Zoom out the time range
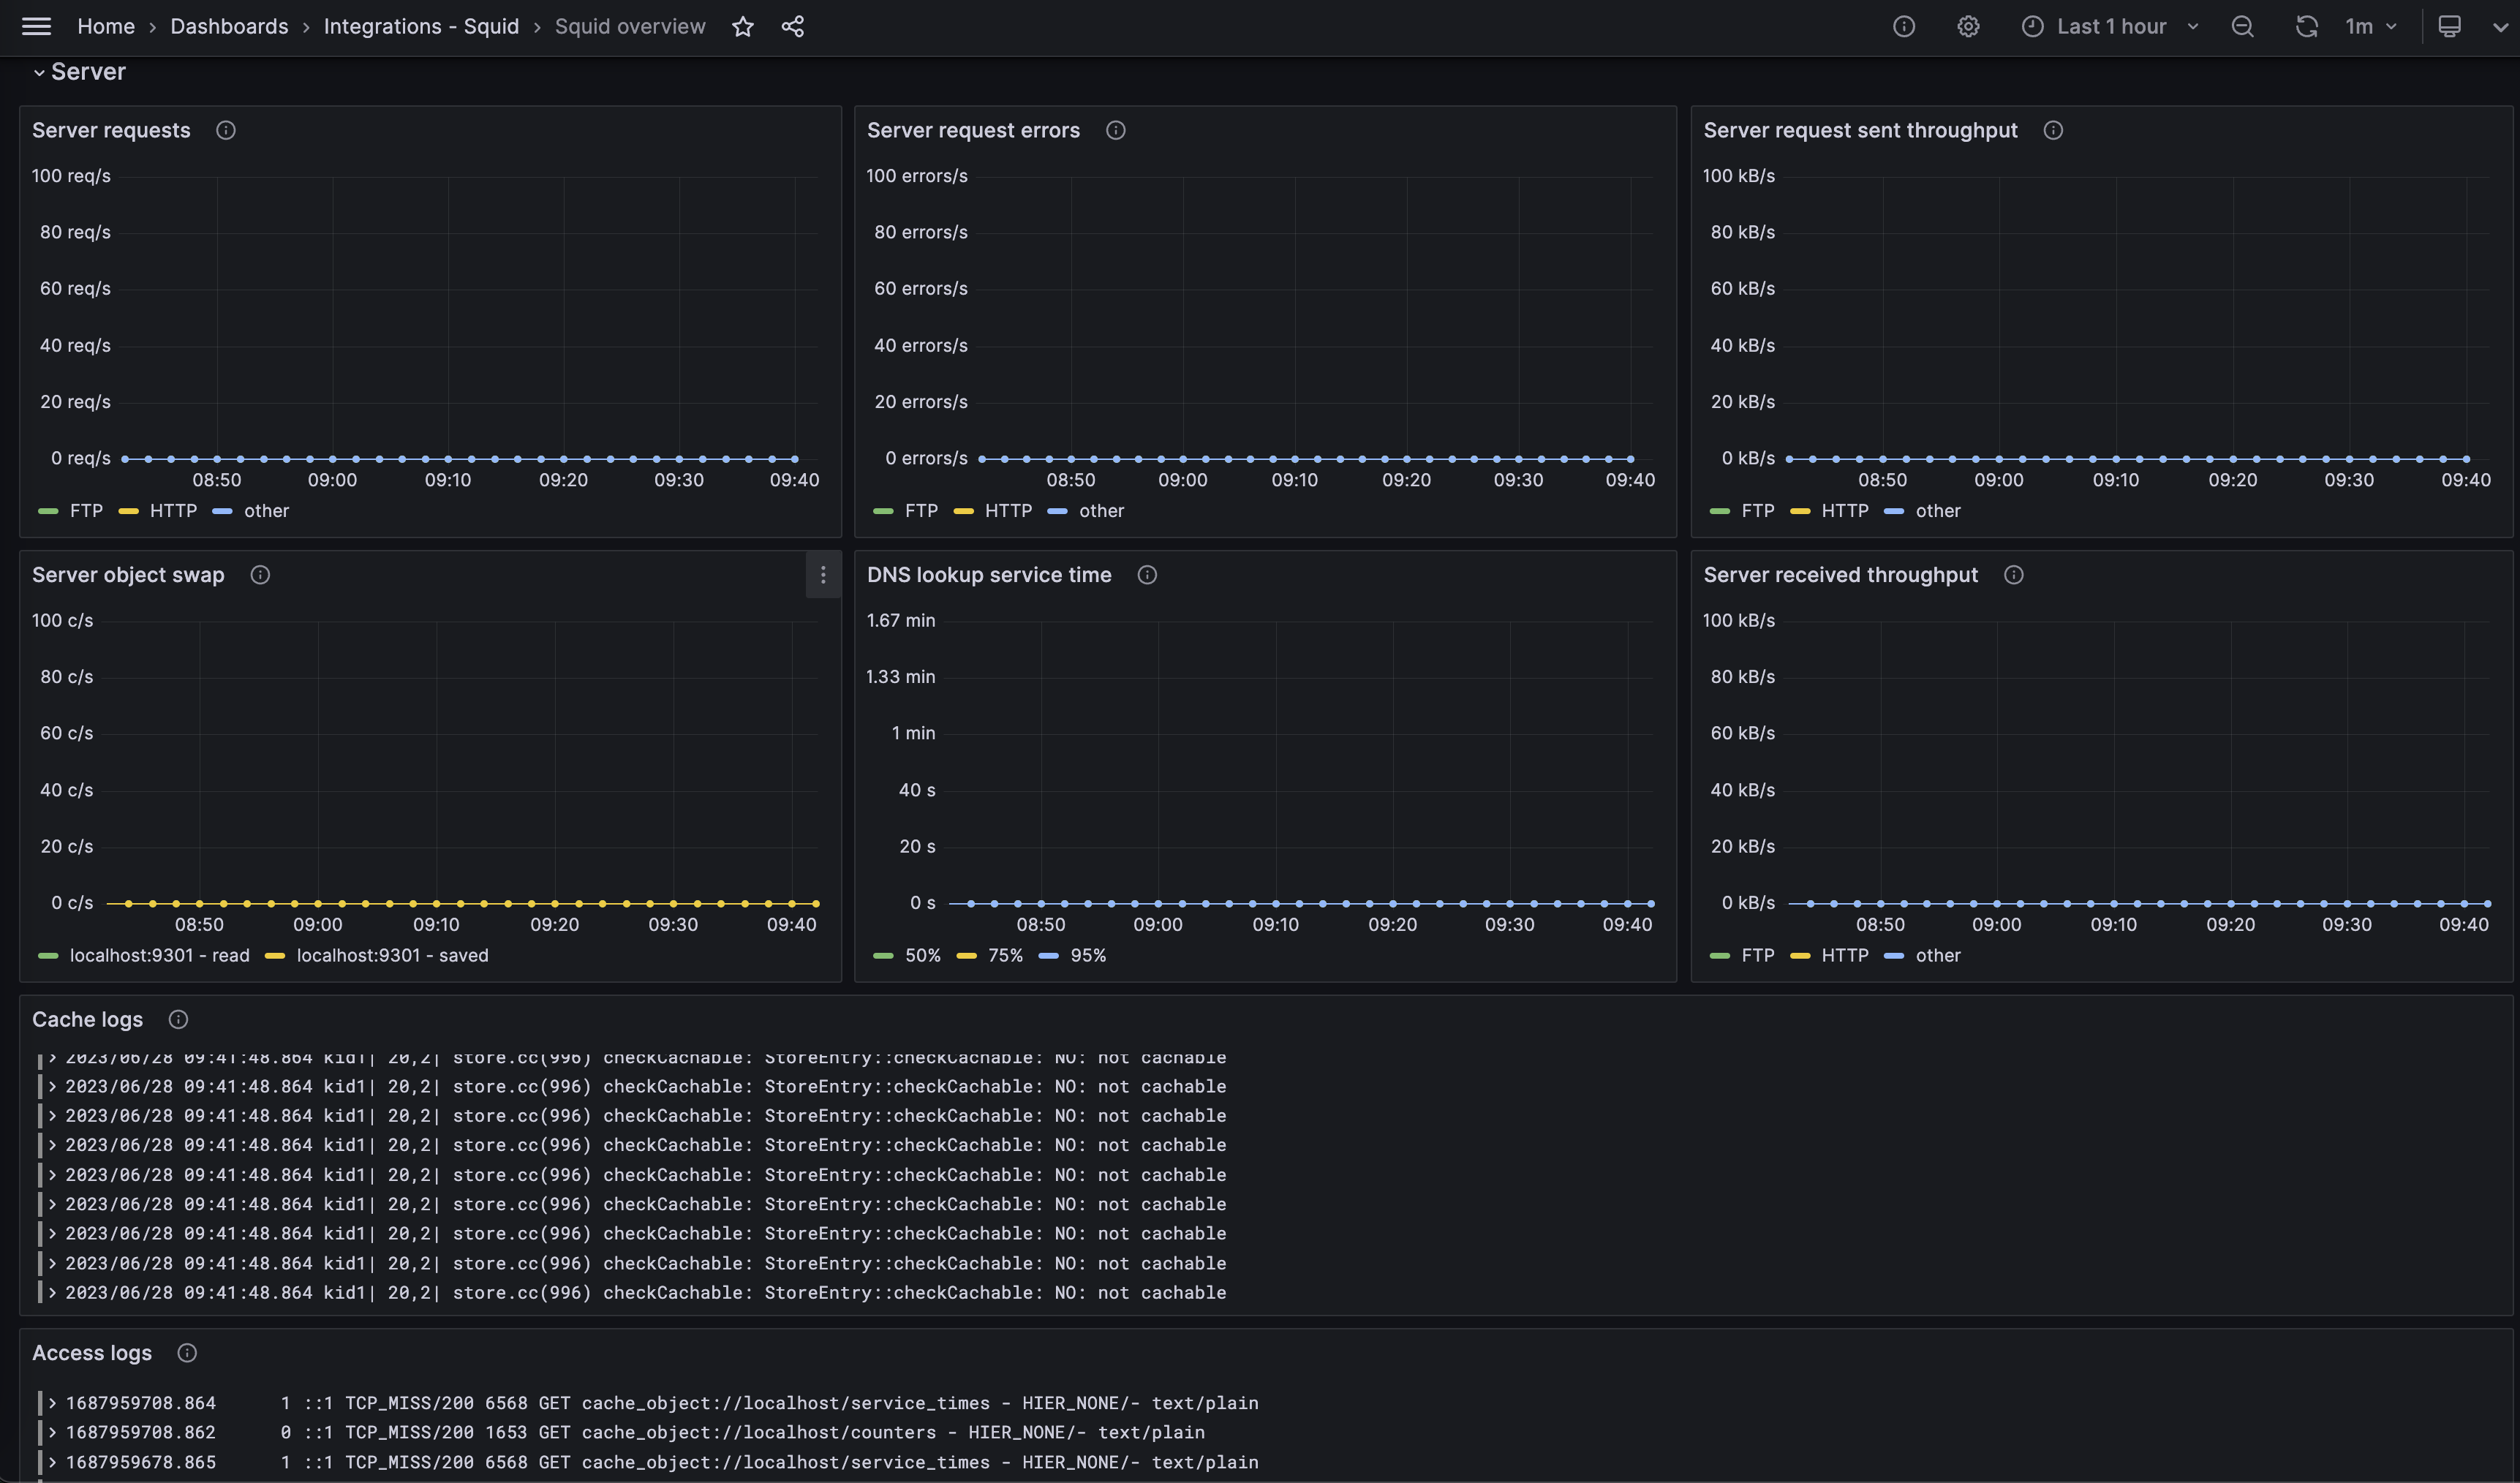The image size is (2520, 1483). pyautogui.click(x=2242, y=26)
